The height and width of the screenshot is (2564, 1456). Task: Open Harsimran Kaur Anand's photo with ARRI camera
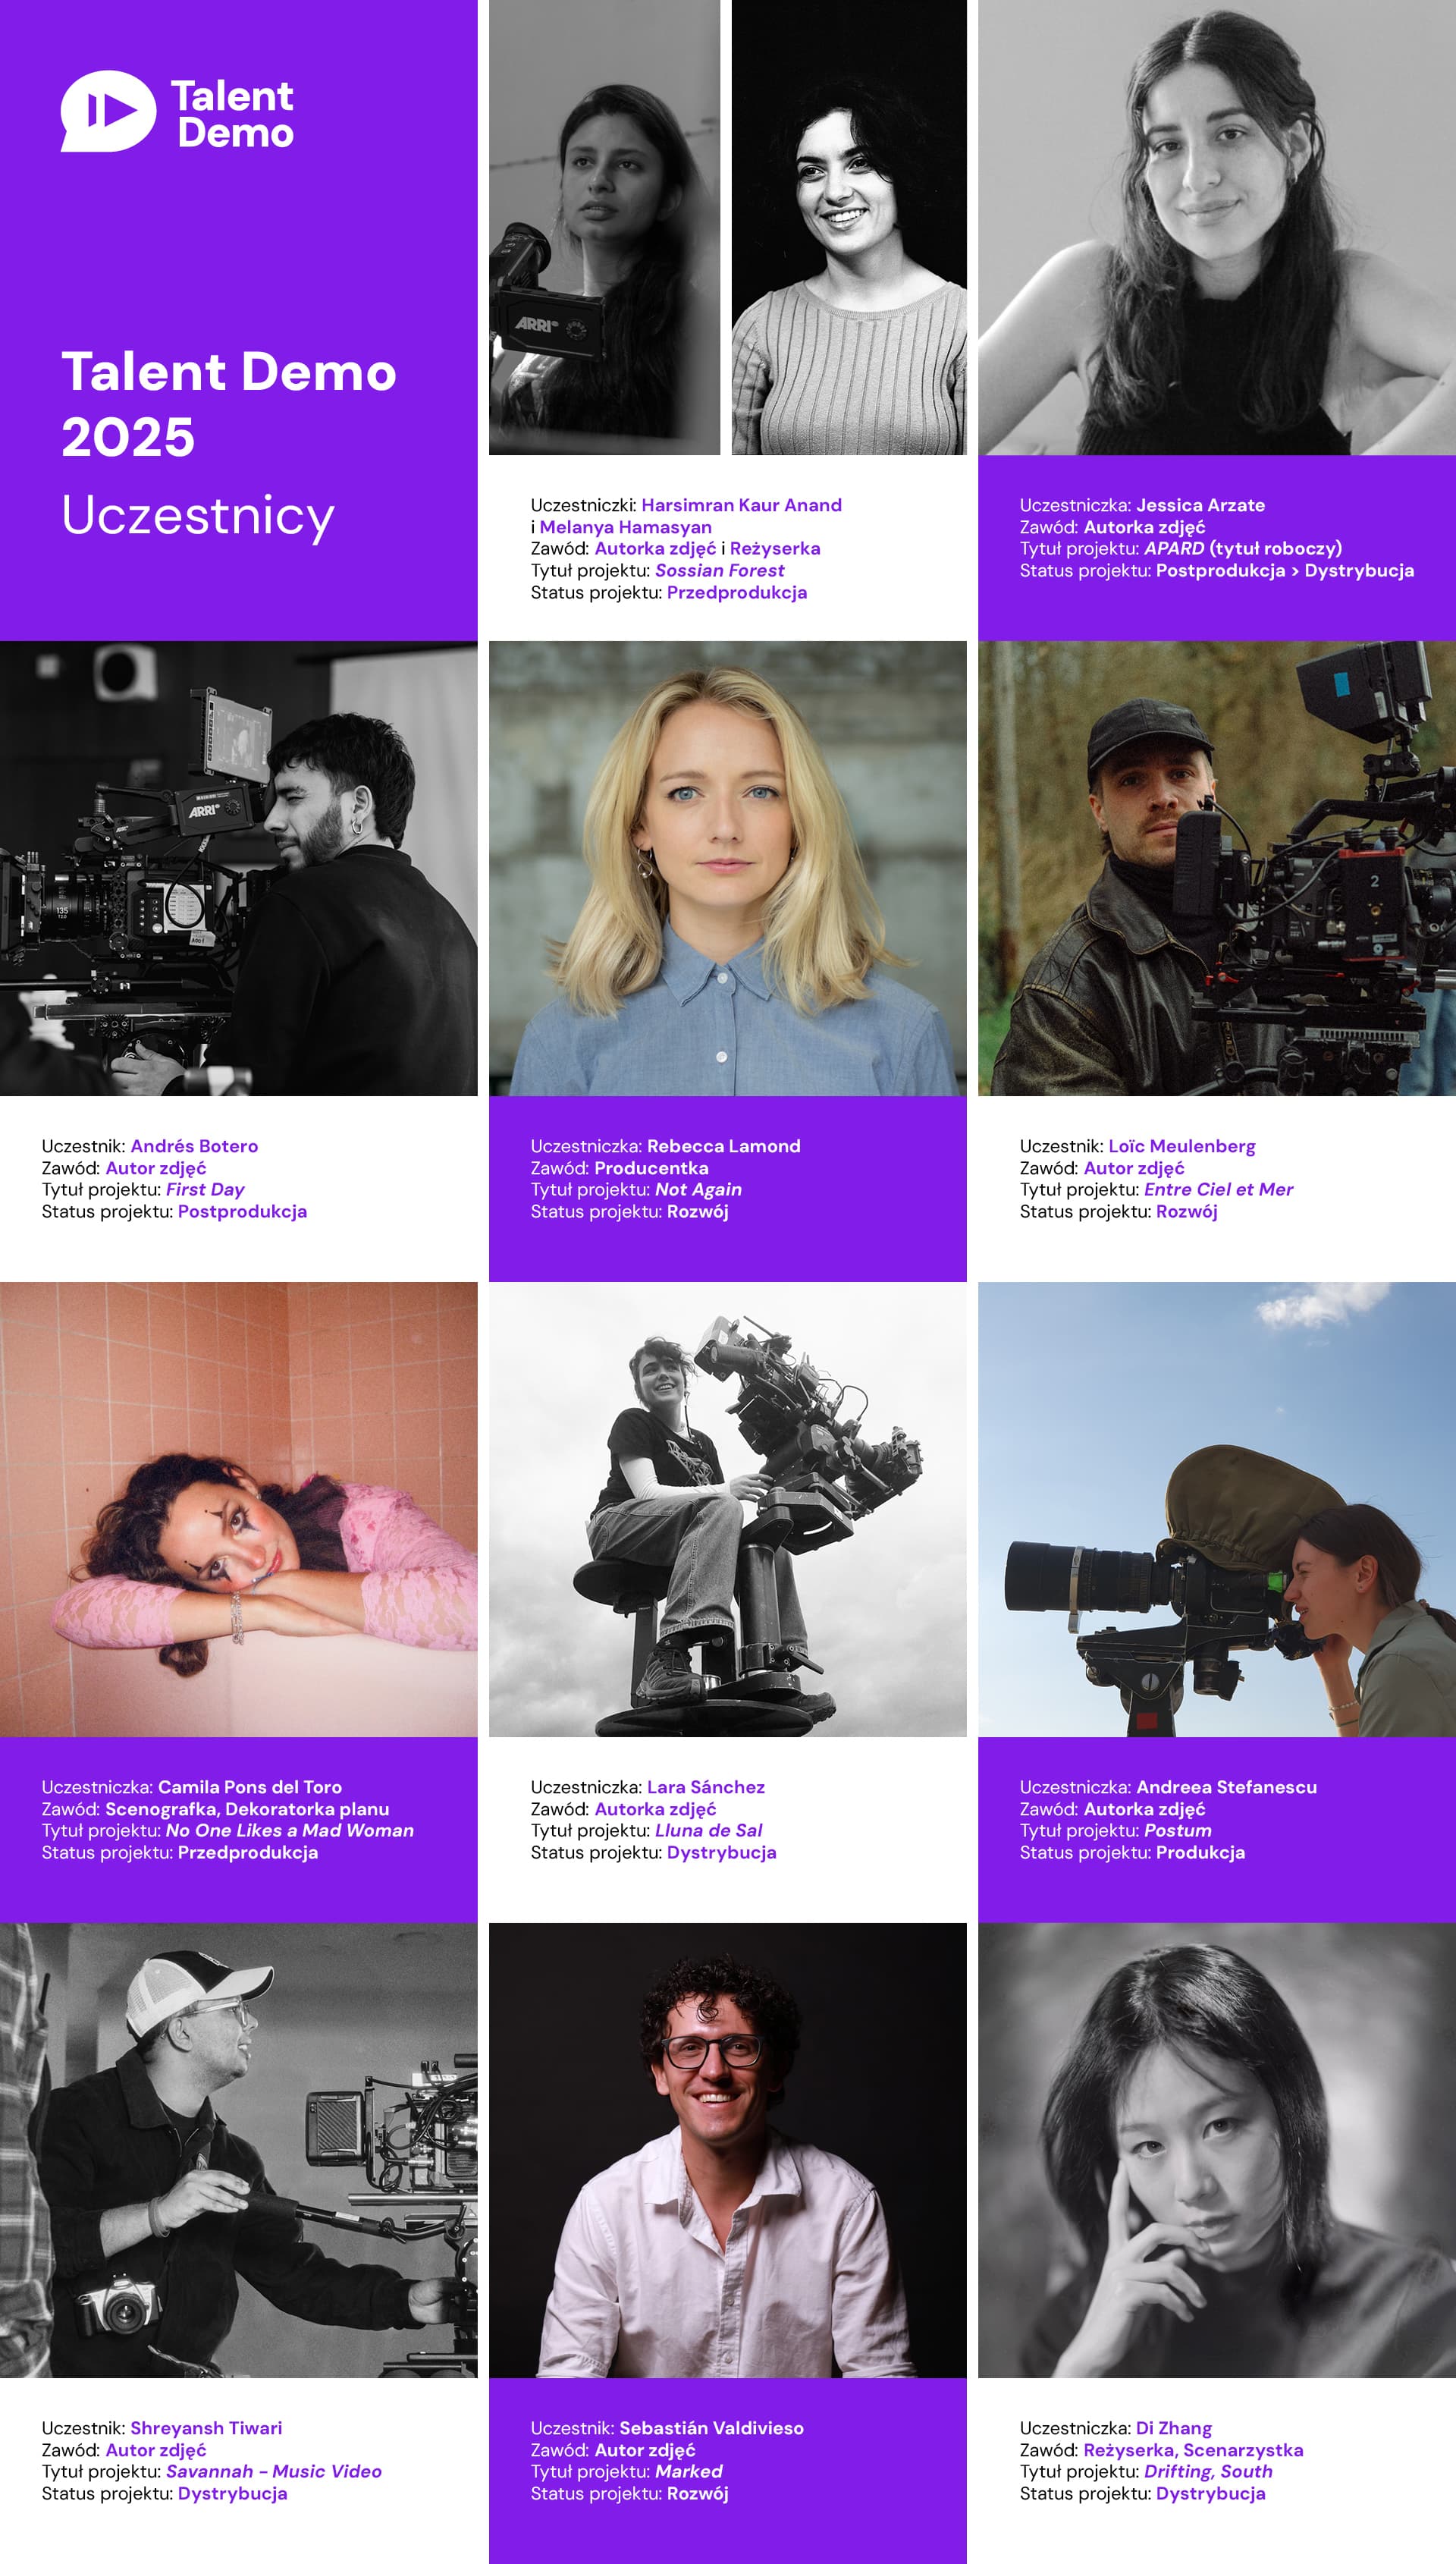[x=604, y=228]
